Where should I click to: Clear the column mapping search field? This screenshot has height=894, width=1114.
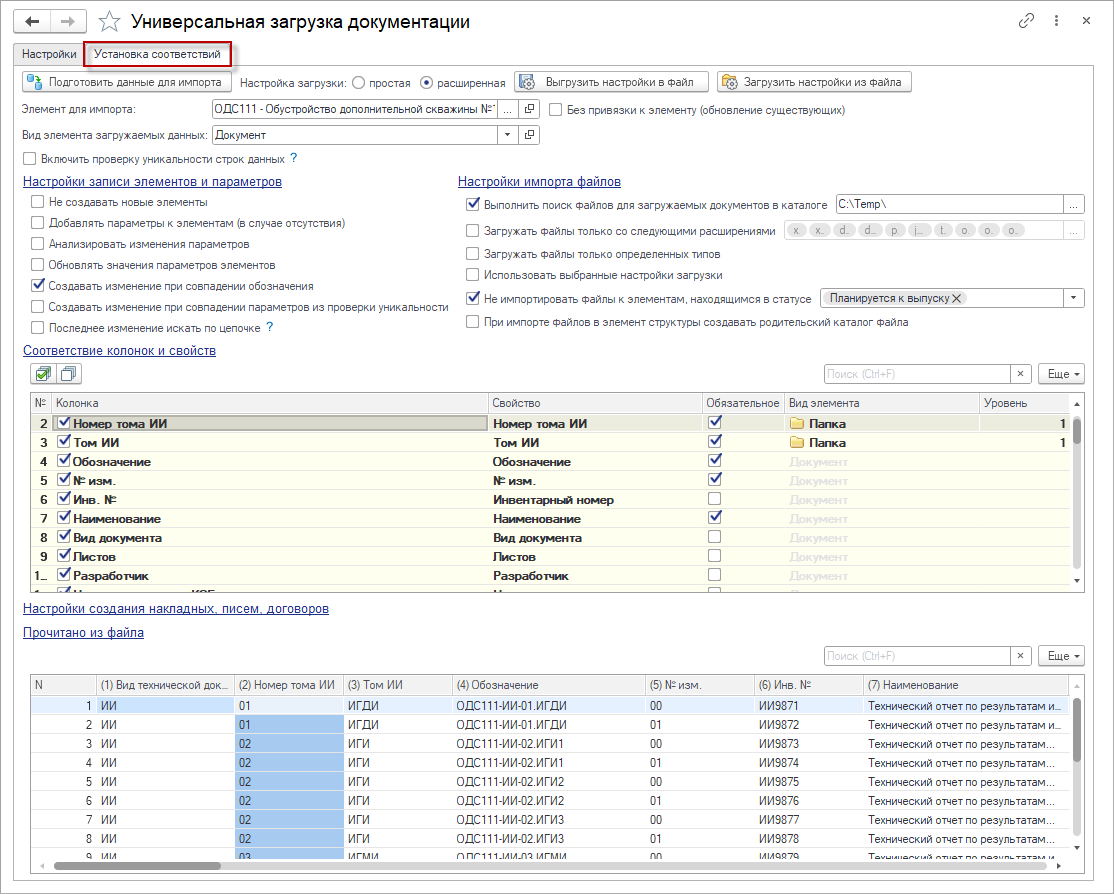tap(1020, 374)
